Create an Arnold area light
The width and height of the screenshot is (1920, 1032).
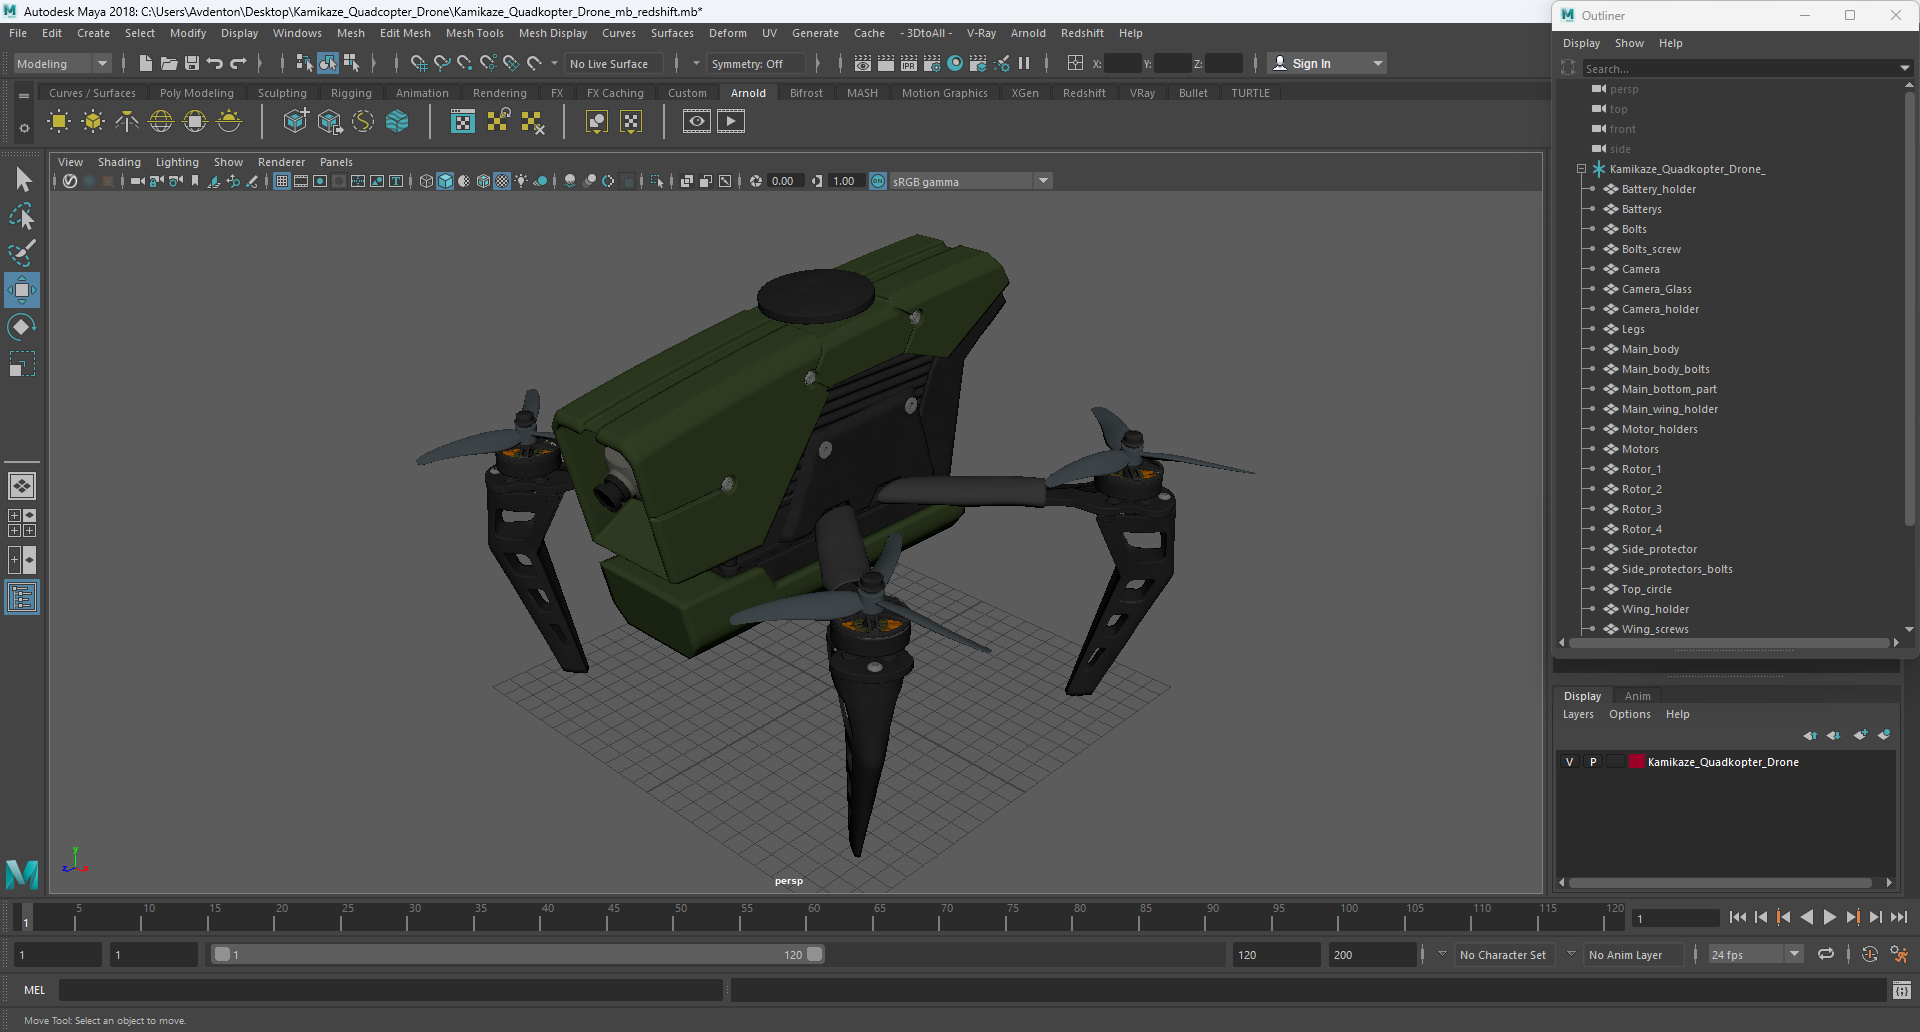59,122
